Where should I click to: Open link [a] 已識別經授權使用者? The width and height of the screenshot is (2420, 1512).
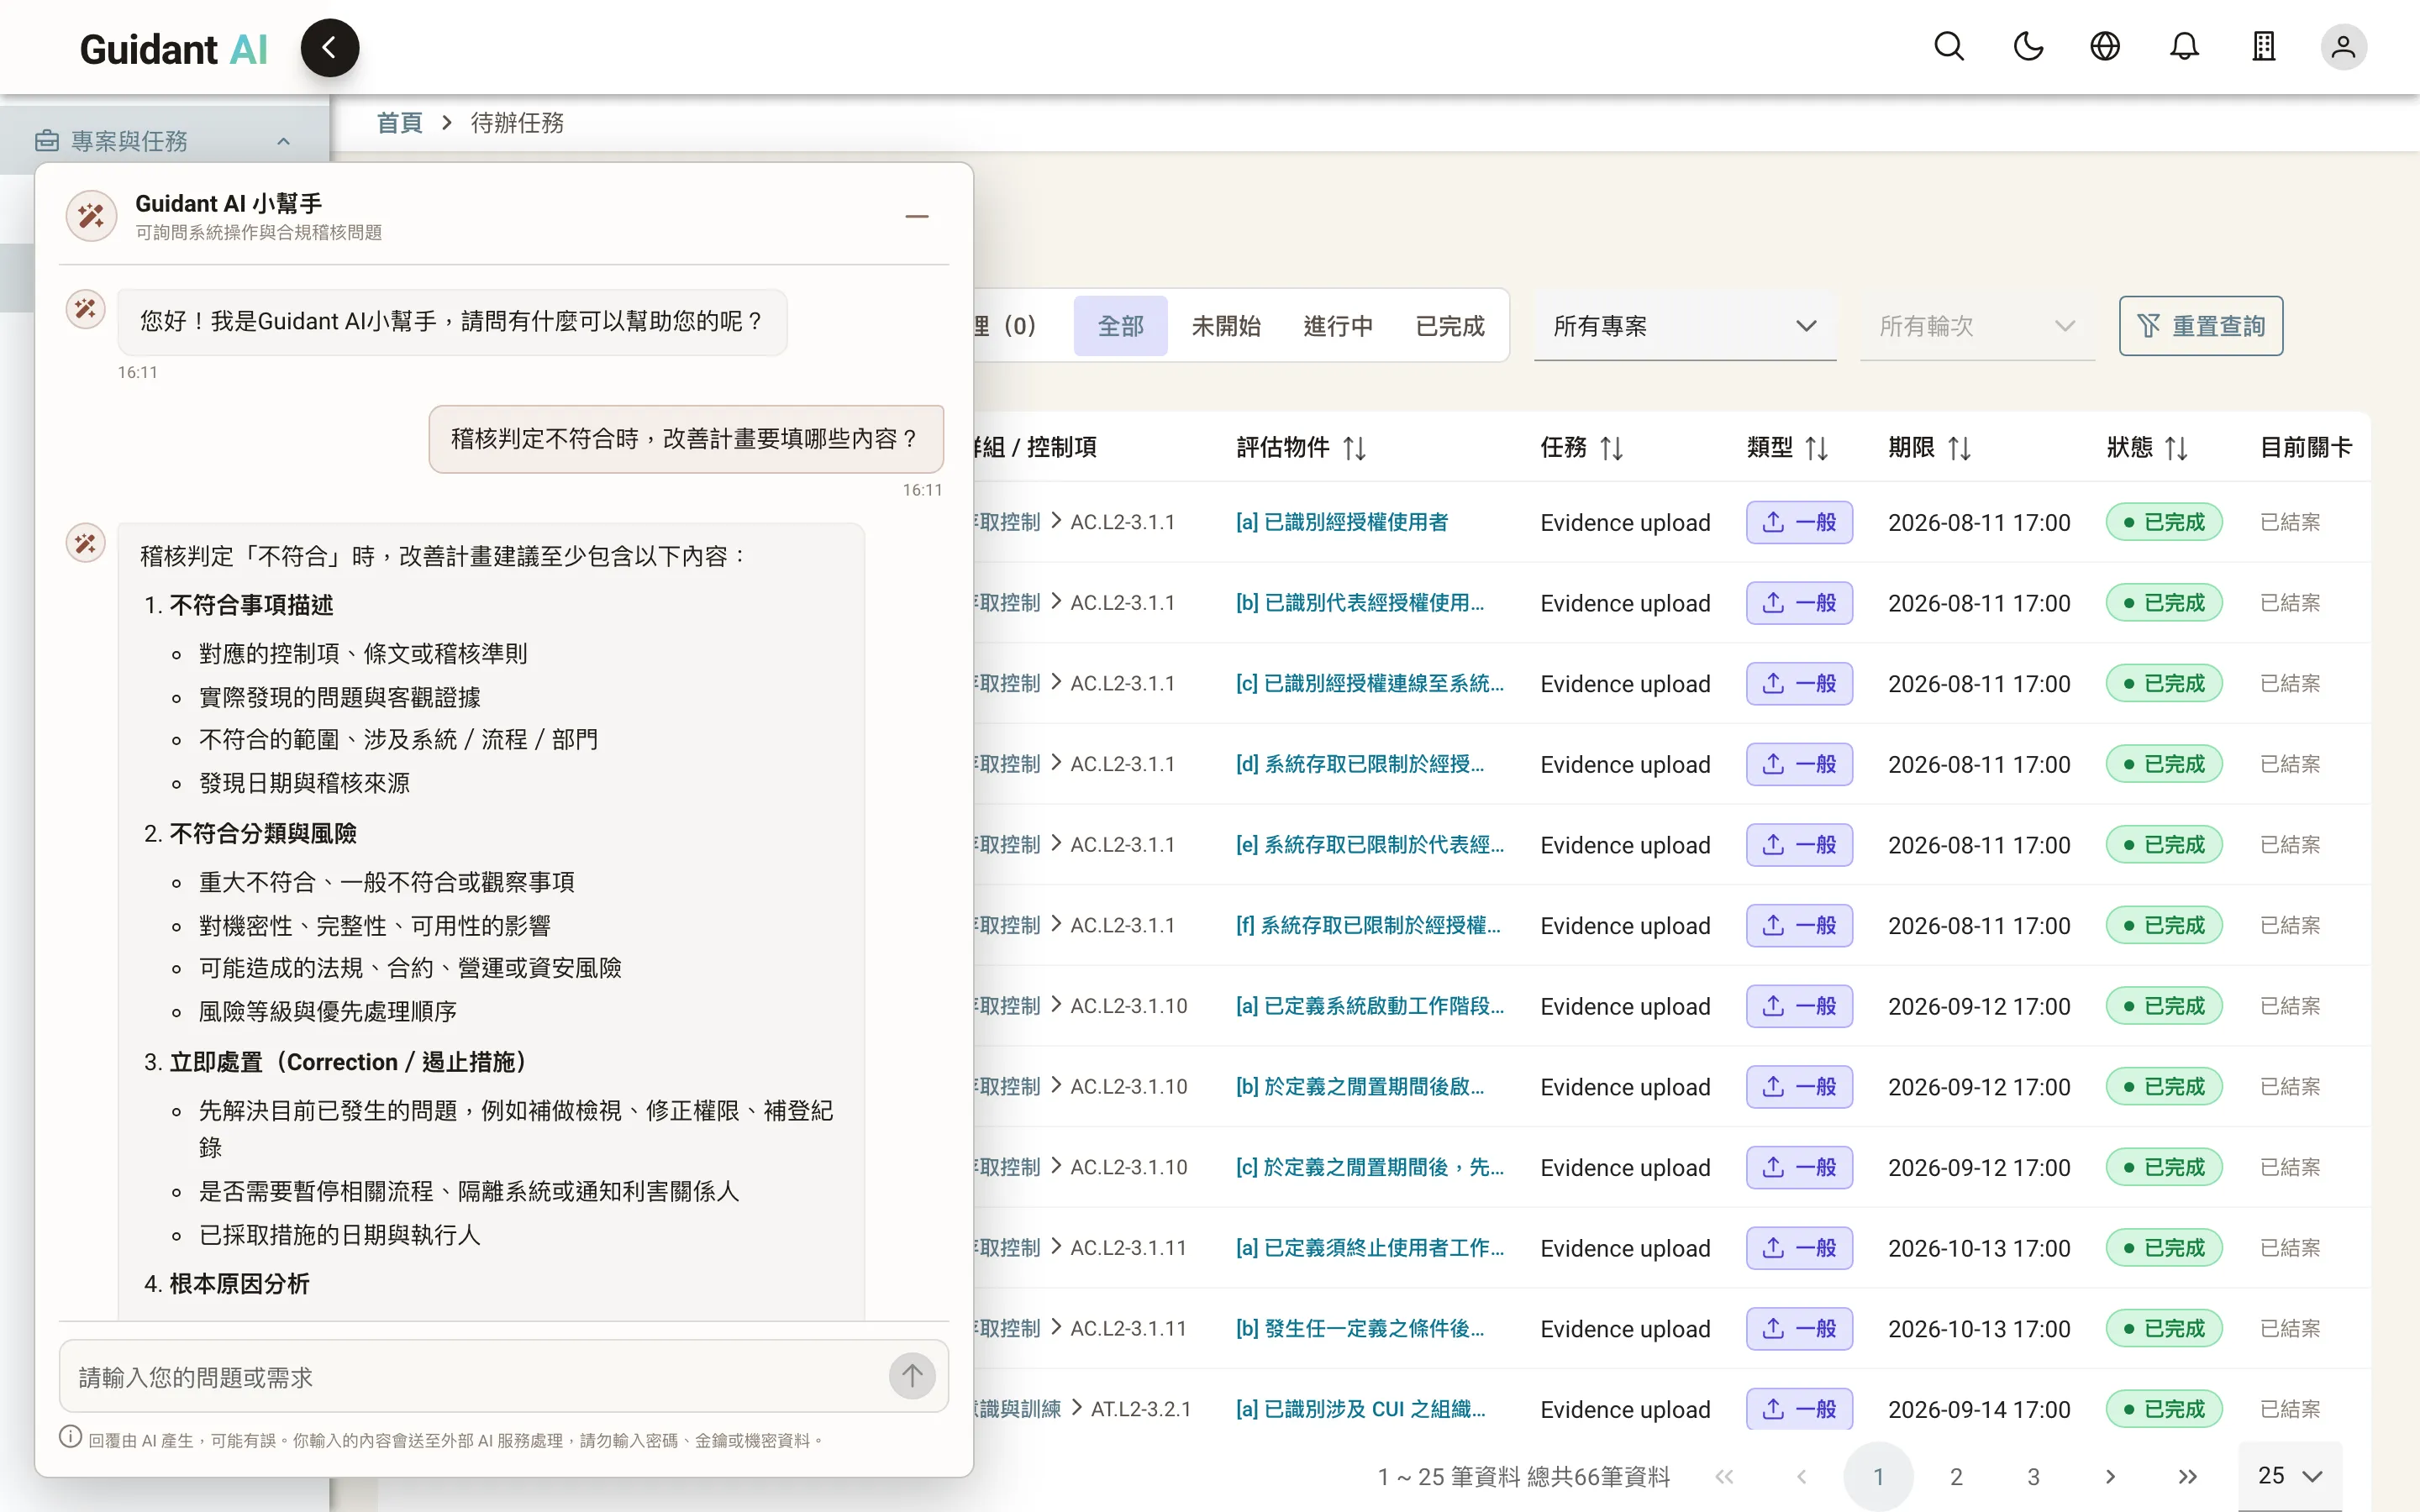(1342, 522)
